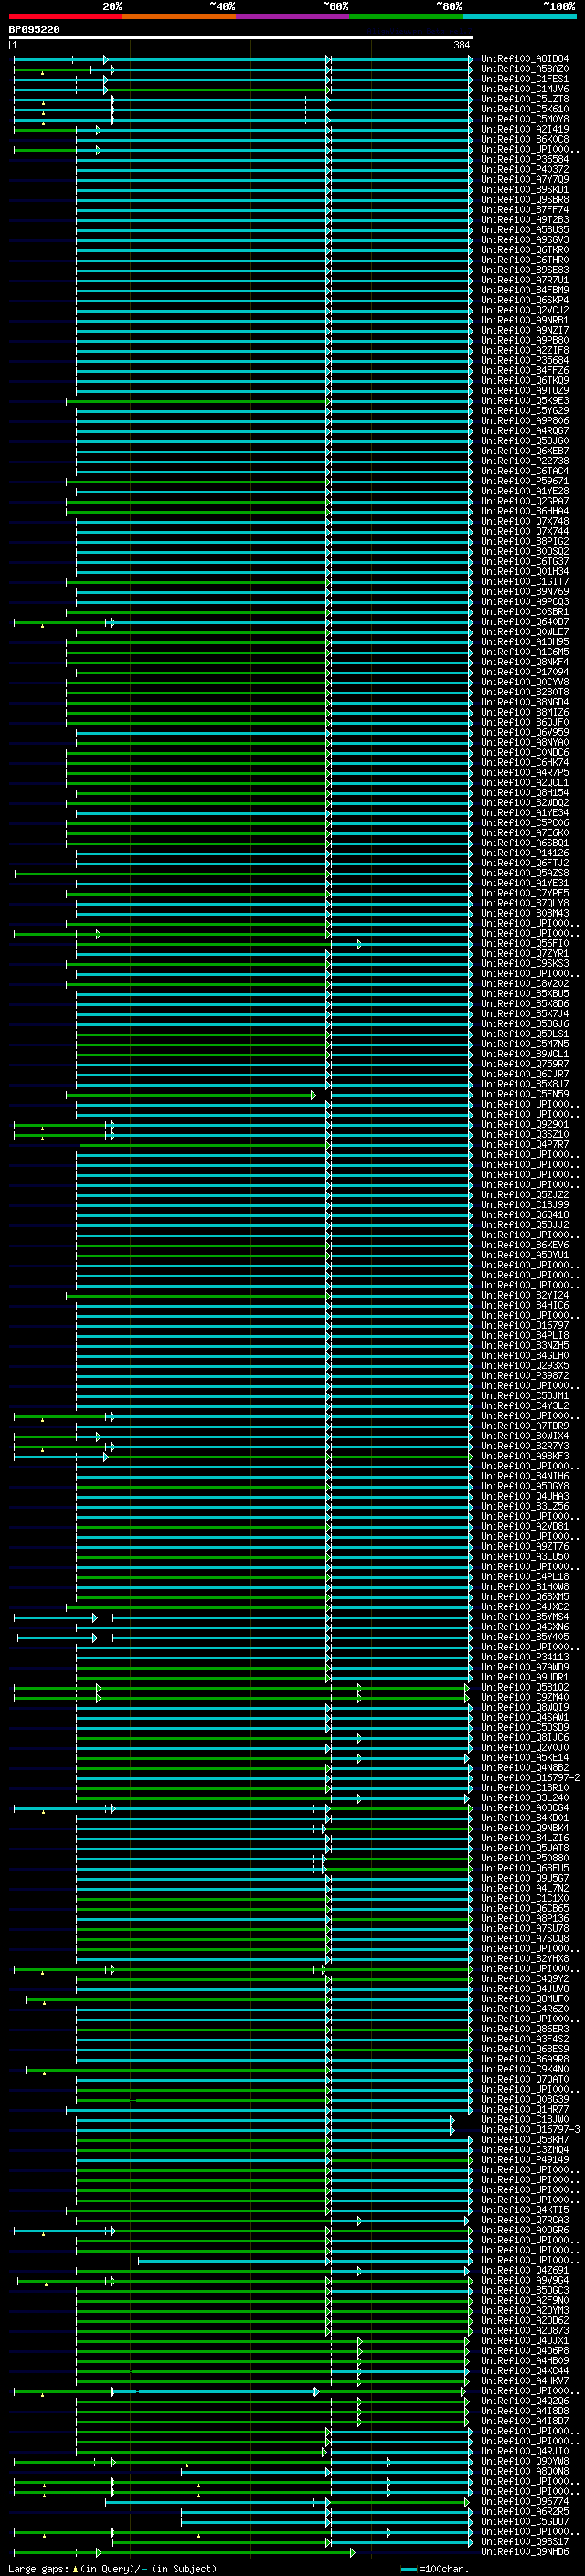Screen dimensions: 585x2576
Task: Select hit label UniRef100_Q7X748
Action: point(525,521)
